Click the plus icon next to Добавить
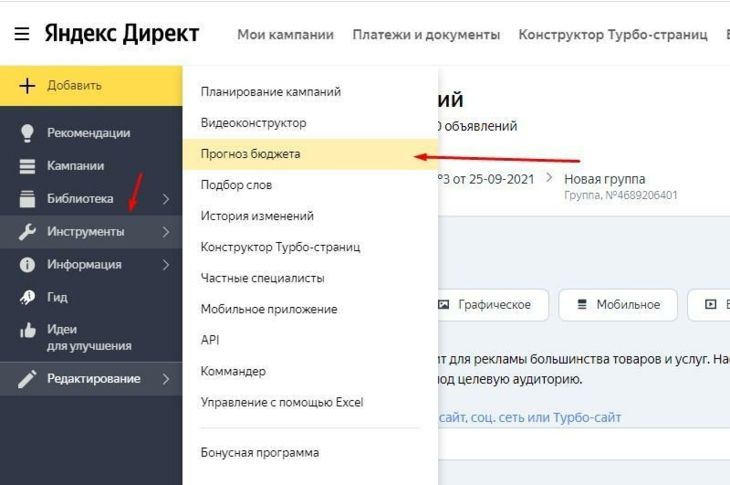 coord(27,86)
